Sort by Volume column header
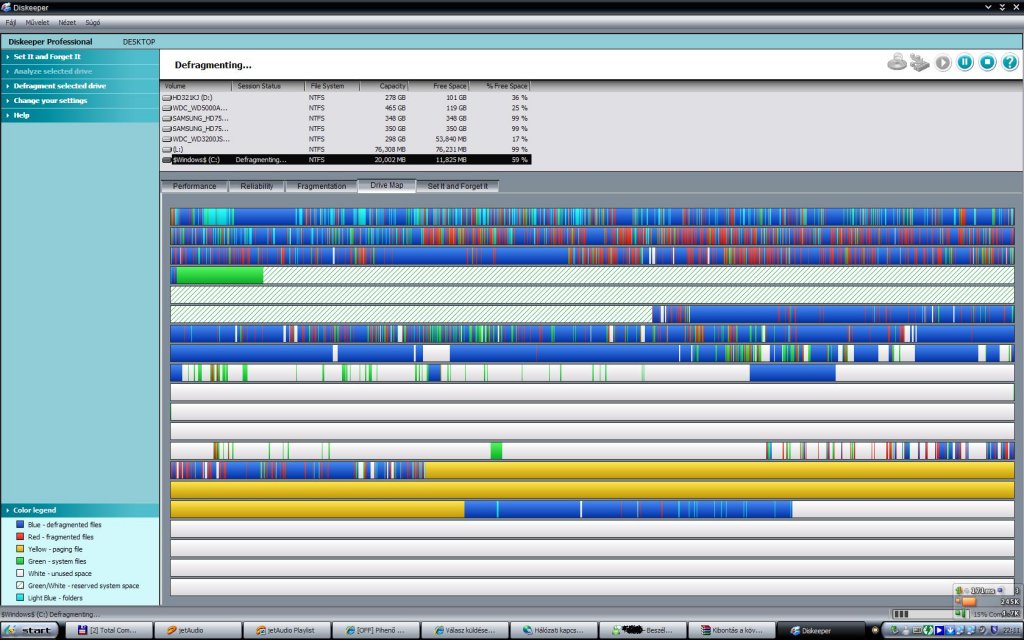 tap(196, 86)
